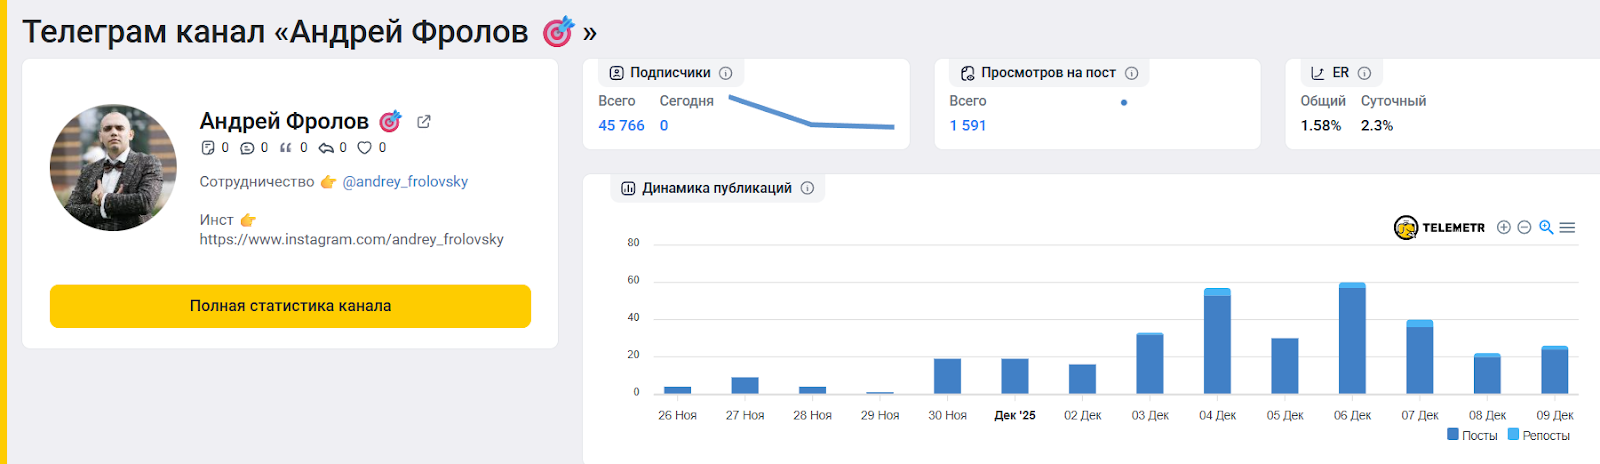This screenshot has height=464, width=1600.
Task: Open channel via external link icon
Action: click(424, 121)
